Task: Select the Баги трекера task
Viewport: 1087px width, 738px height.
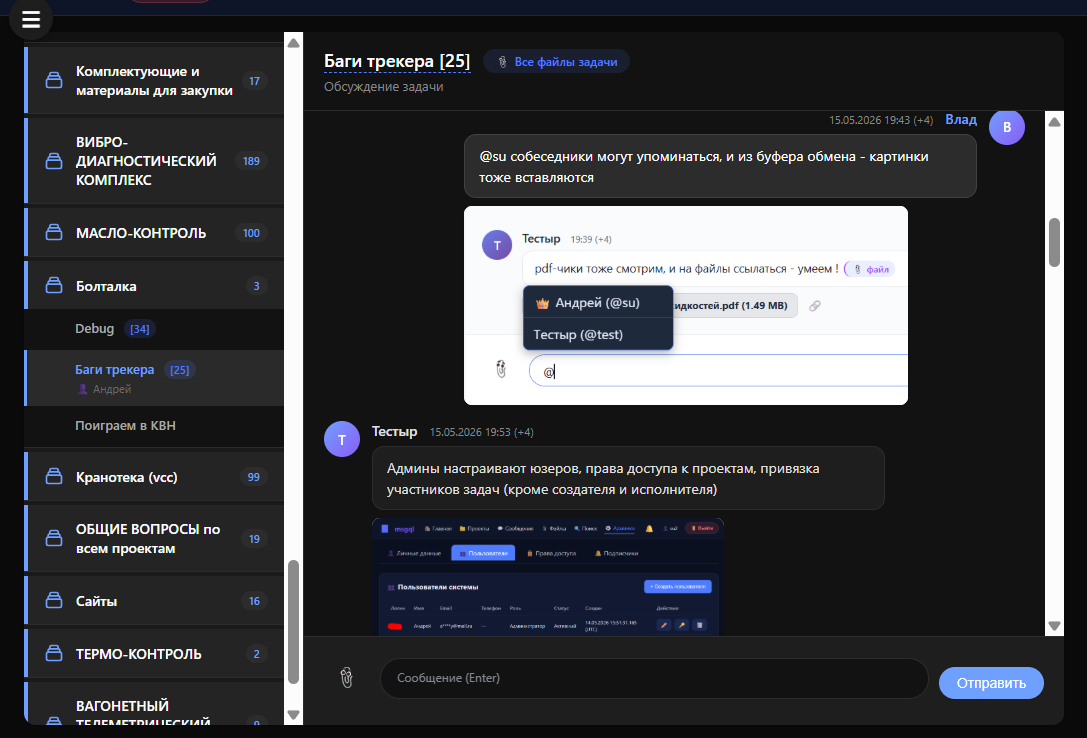Action: (x=155, y=378)
